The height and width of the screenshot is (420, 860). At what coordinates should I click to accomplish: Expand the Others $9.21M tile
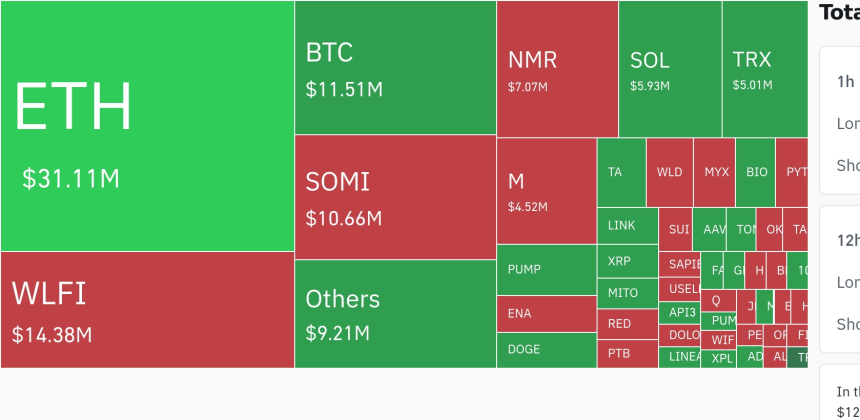coord(395,313)
